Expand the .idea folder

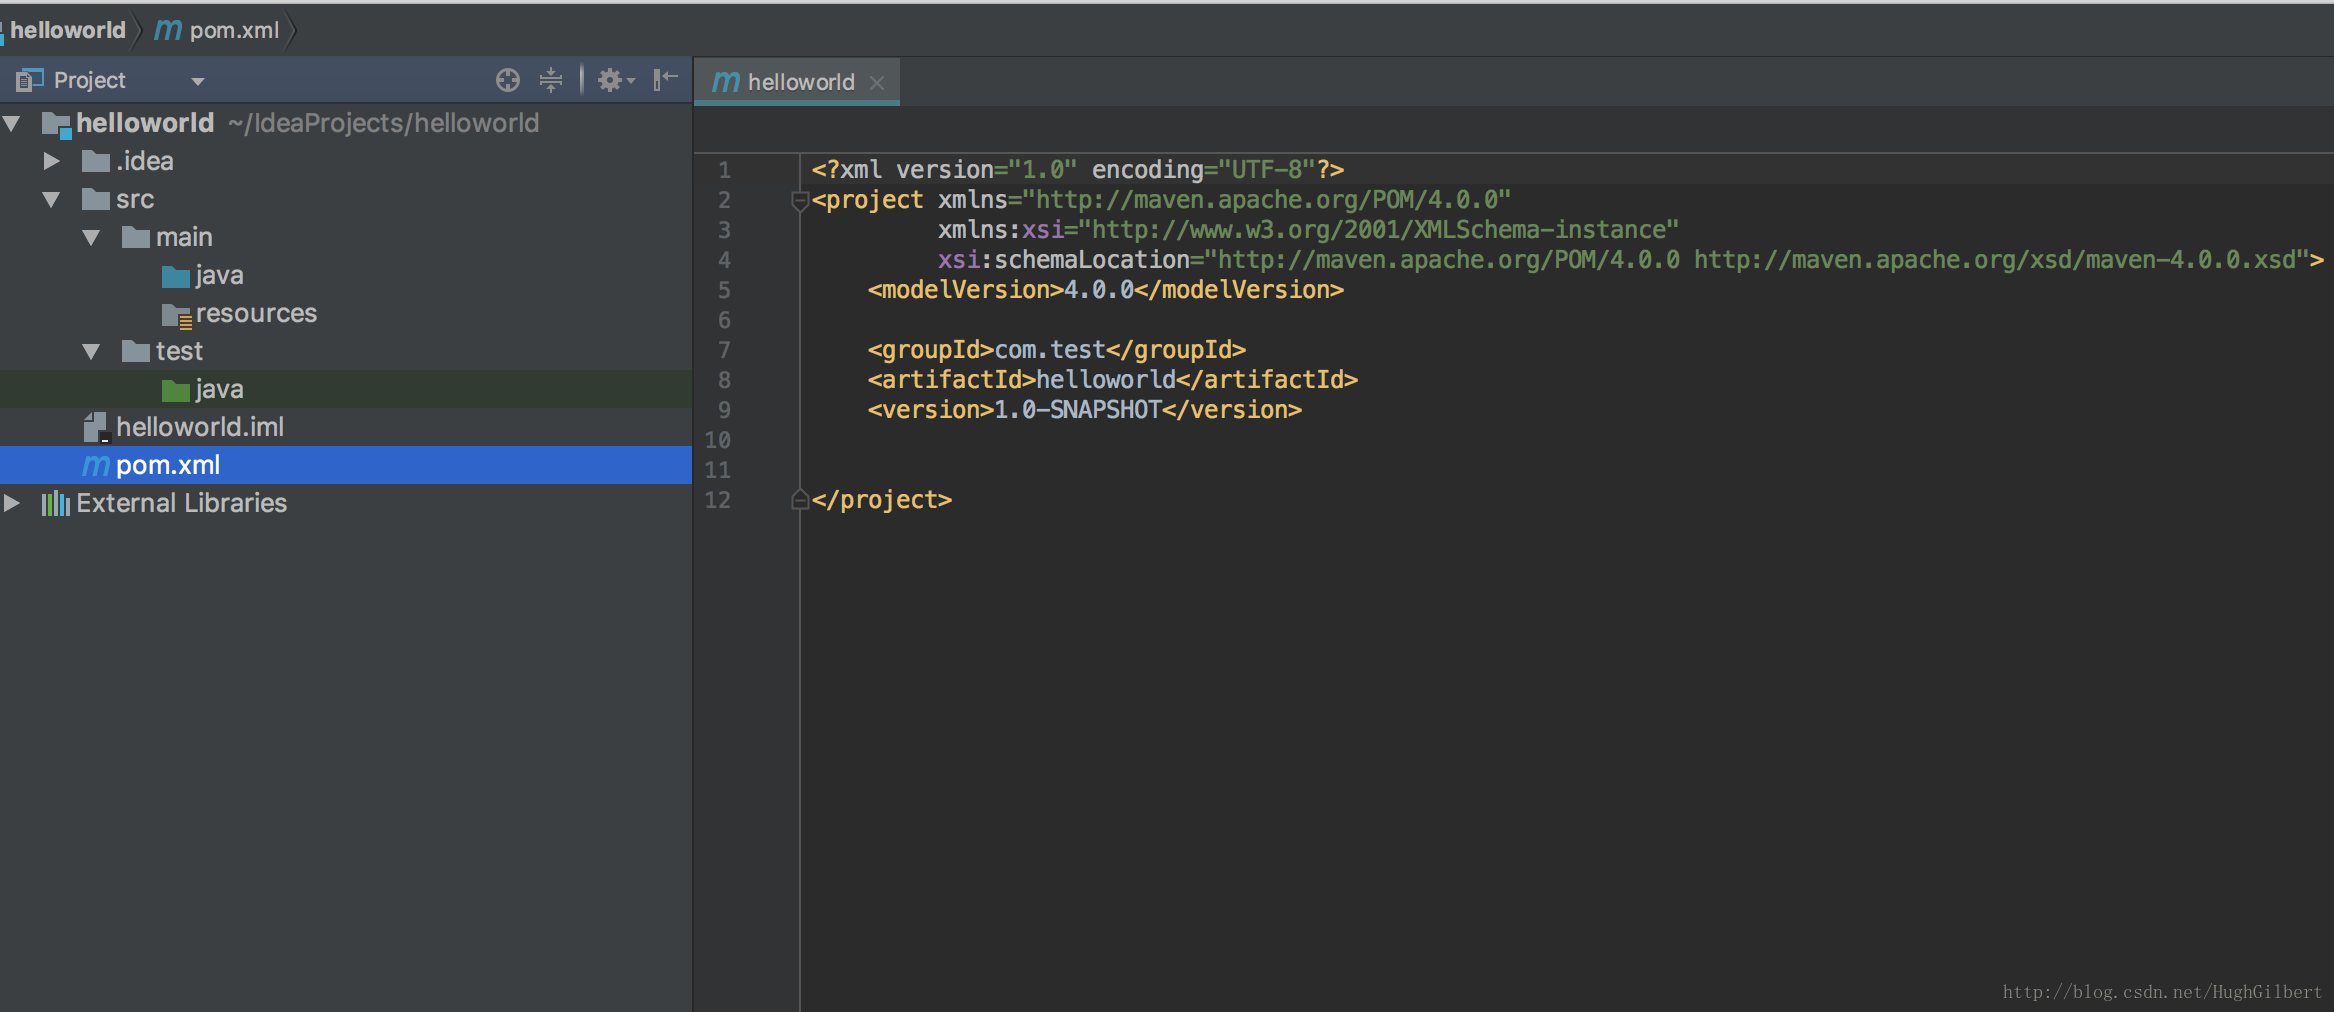[x=52, y=161]
